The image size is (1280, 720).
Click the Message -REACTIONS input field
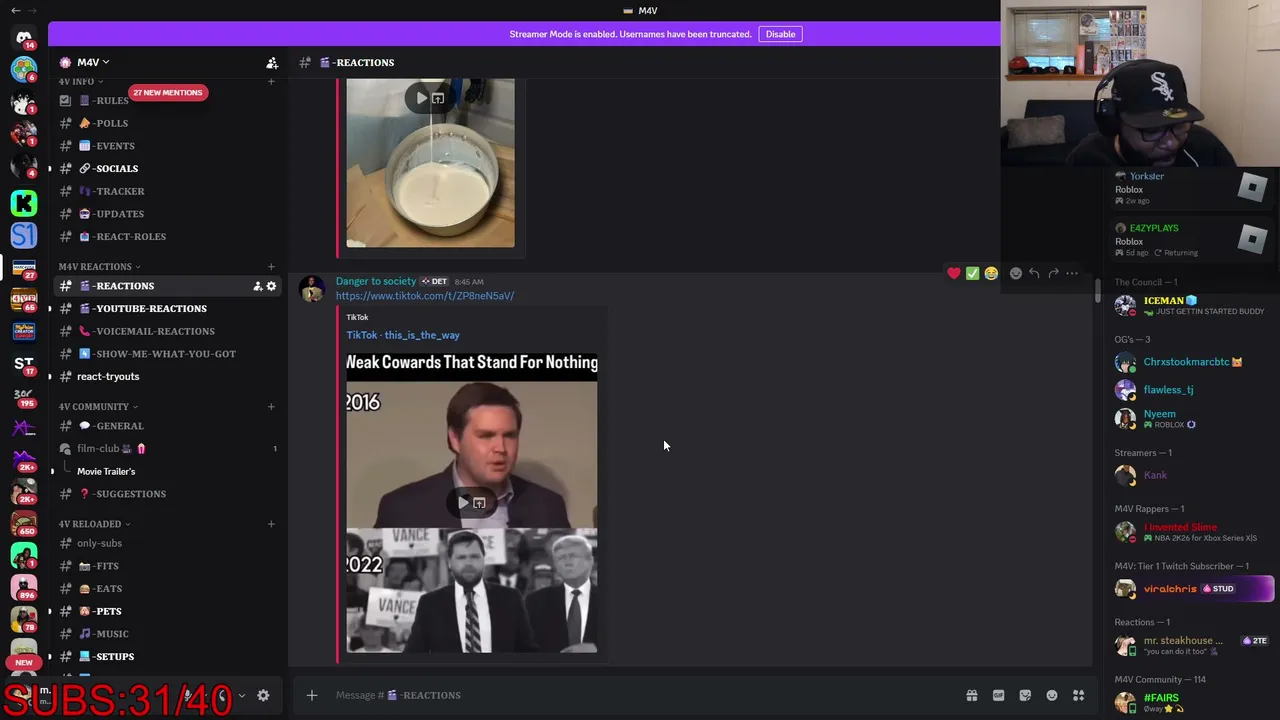(x=640, y=695)
